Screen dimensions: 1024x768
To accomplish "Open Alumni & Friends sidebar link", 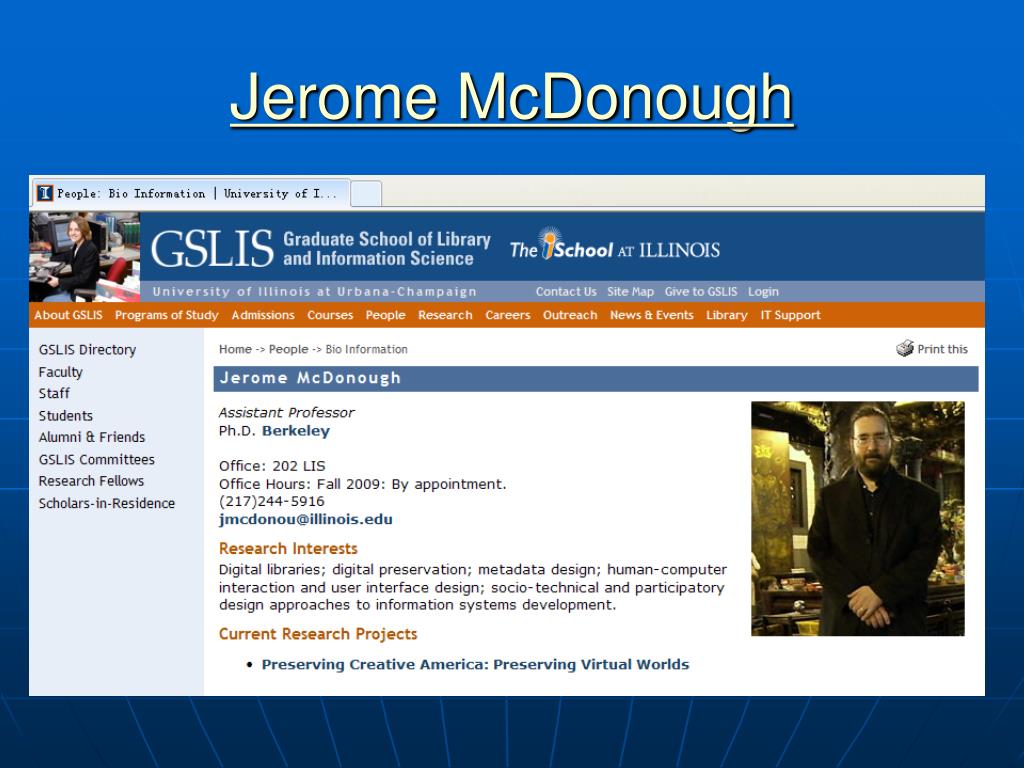I will click(x=92, y=438).
